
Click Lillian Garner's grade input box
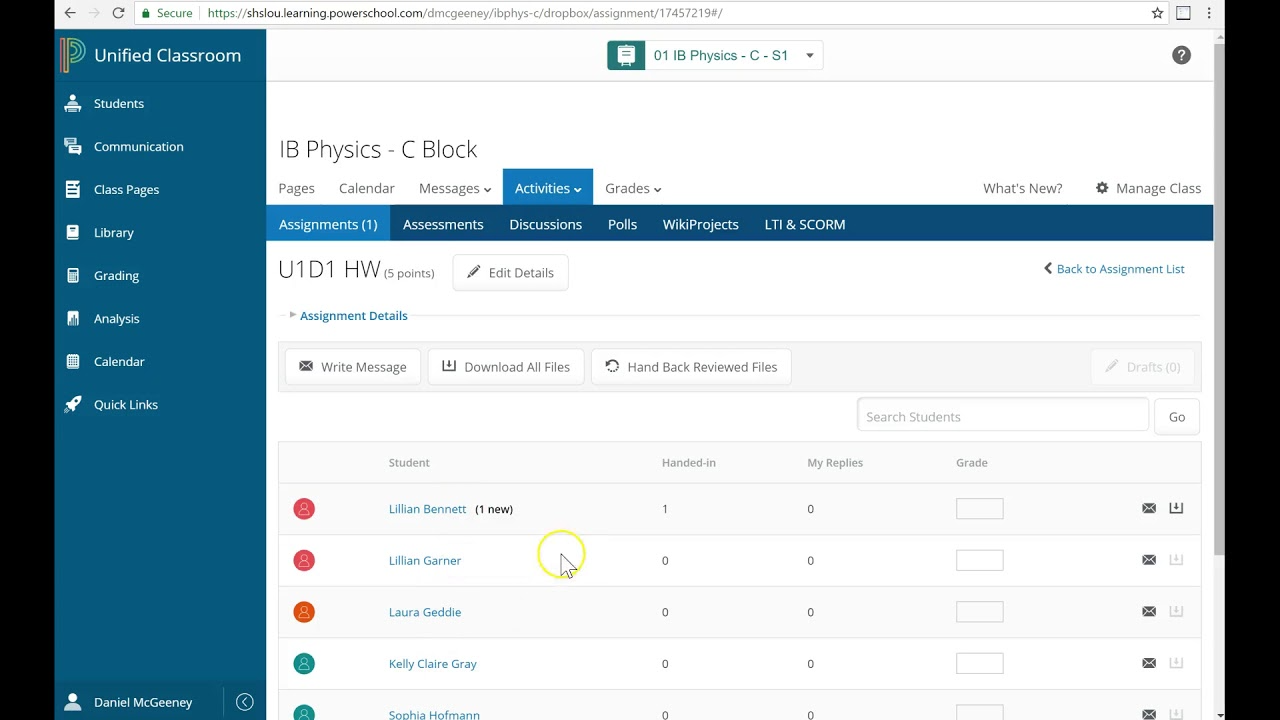coord(979,559)
